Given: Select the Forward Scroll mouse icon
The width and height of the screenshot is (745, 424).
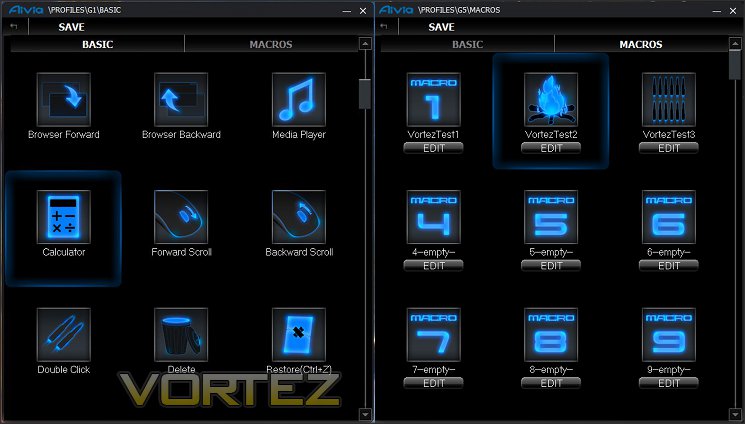Looking at the screenshot, I should tap(181, 217).
